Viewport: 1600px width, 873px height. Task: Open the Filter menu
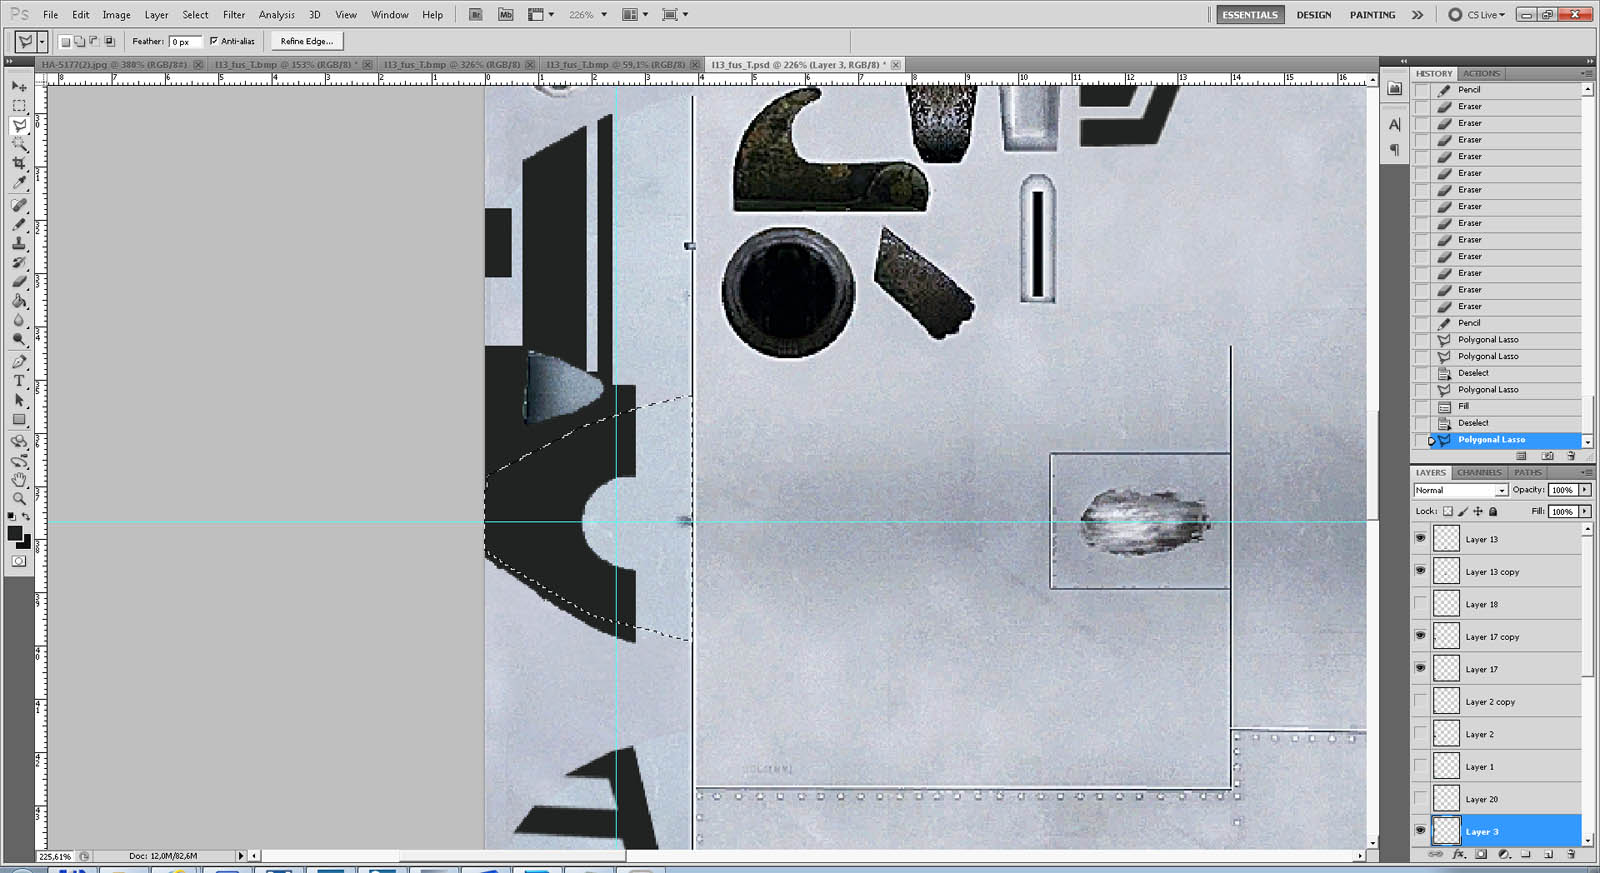pyautogui.click(x=234, y=15)
